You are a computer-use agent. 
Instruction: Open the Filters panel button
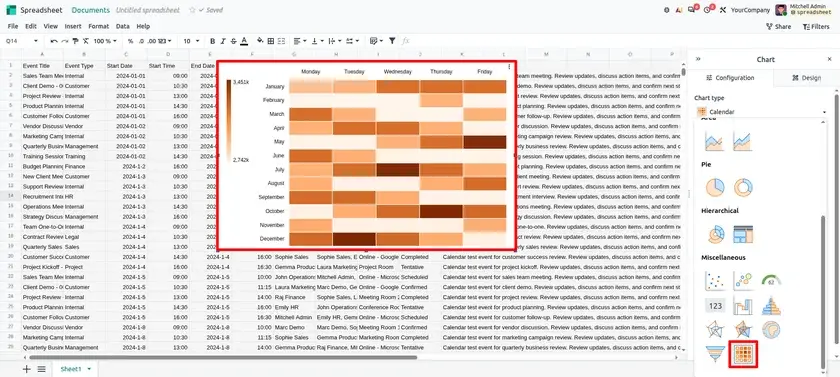pos(816,26)
